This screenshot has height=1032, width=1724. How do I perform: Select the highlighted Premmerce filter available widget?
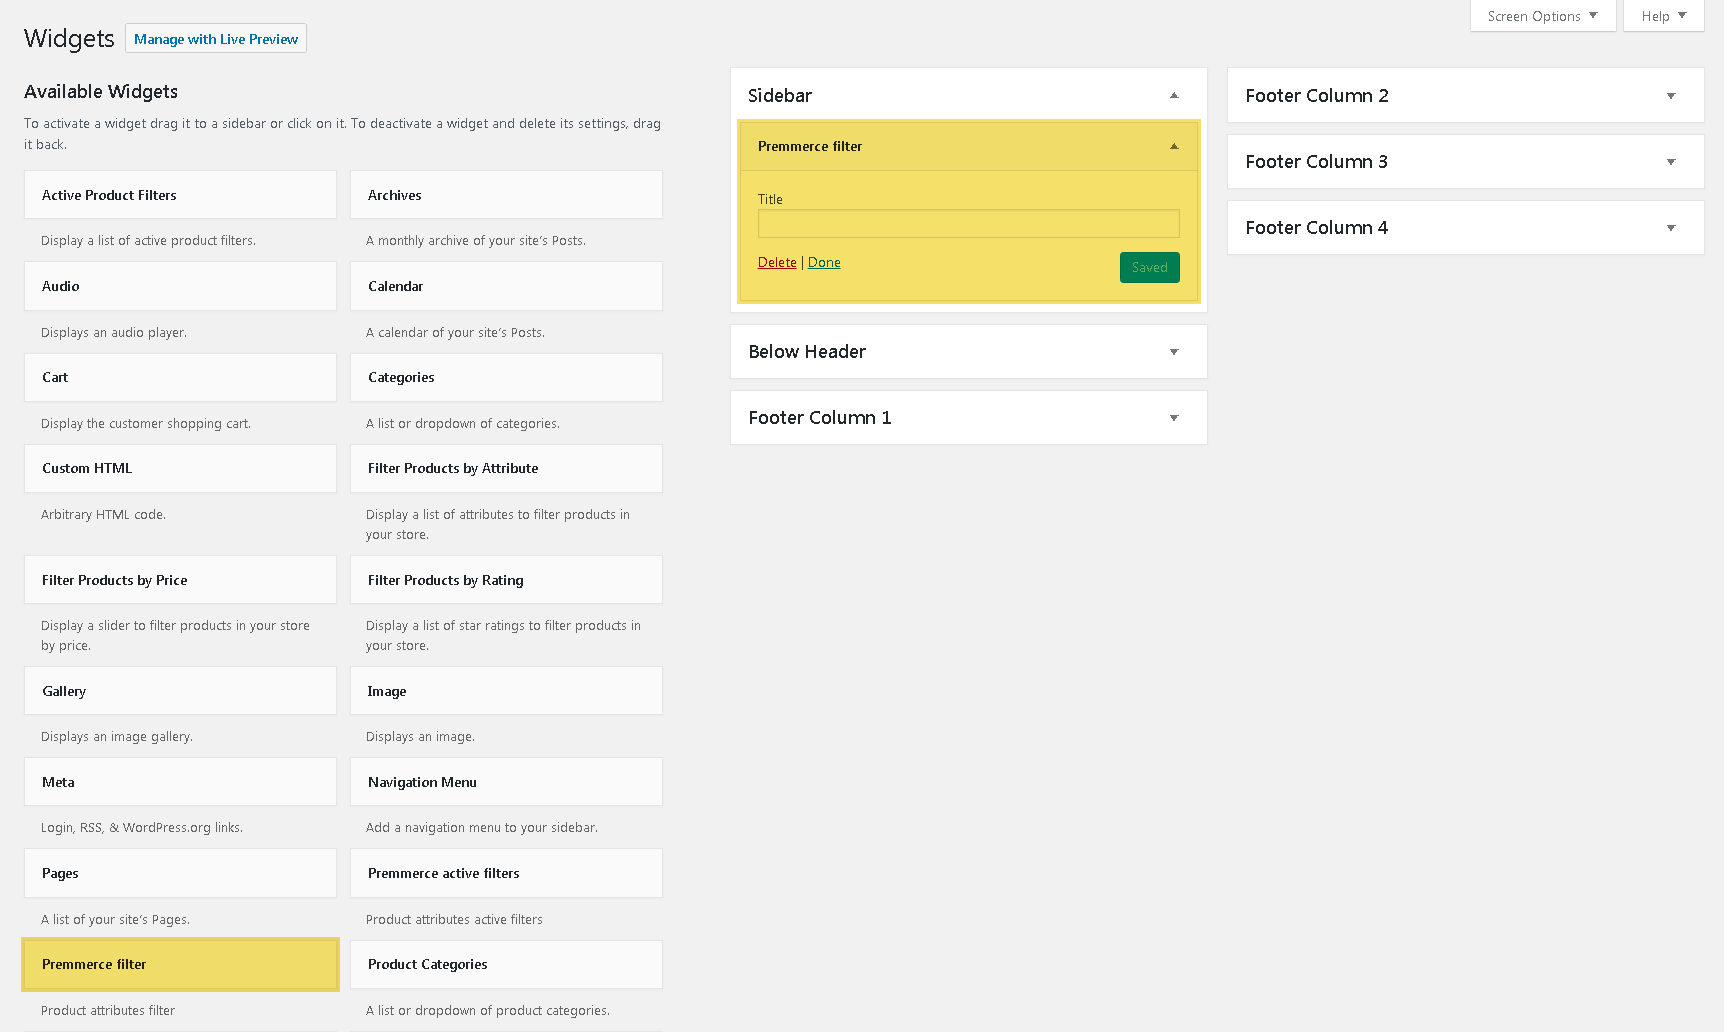tap(181, 964)
